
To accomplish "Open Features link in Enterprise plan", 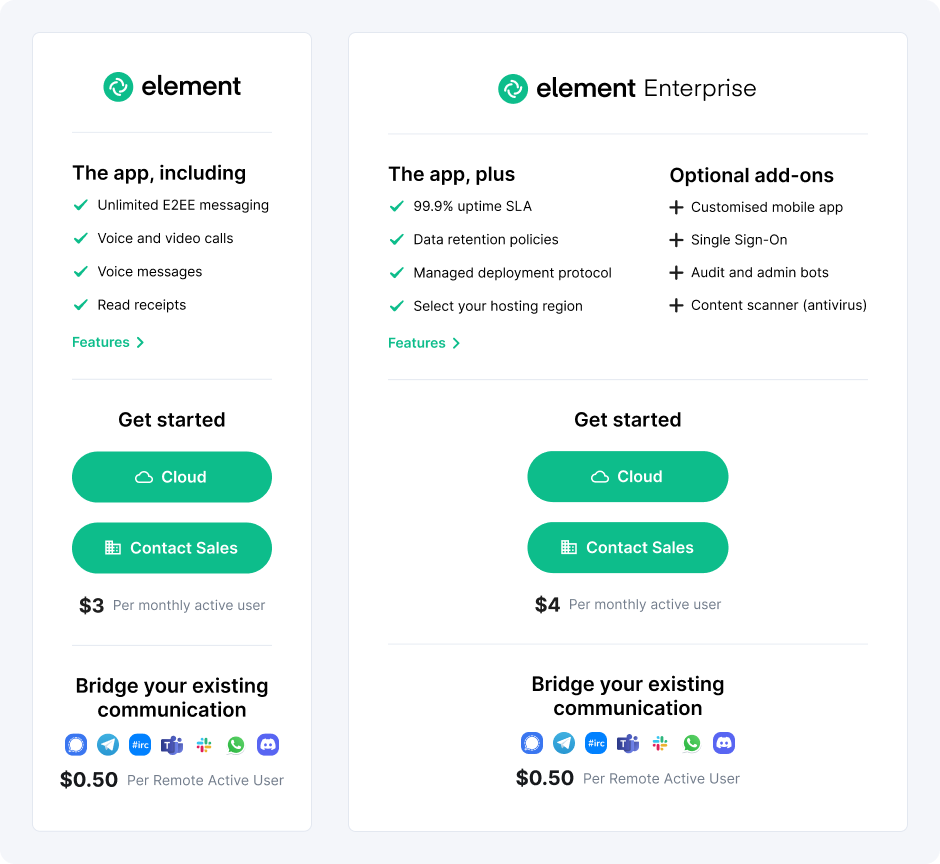I will [x=424, y=343].
